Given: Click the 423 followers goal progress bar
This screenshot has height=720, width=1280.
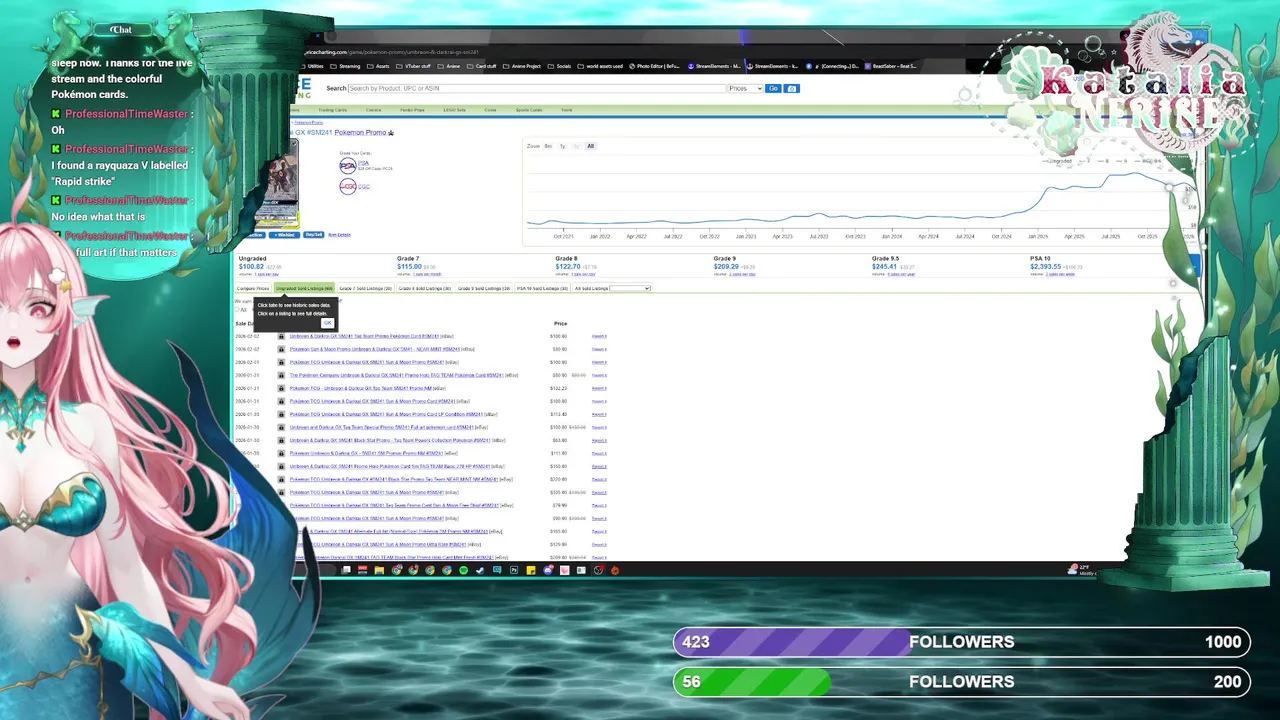Looking at the screenshot, I should point(961,642).
